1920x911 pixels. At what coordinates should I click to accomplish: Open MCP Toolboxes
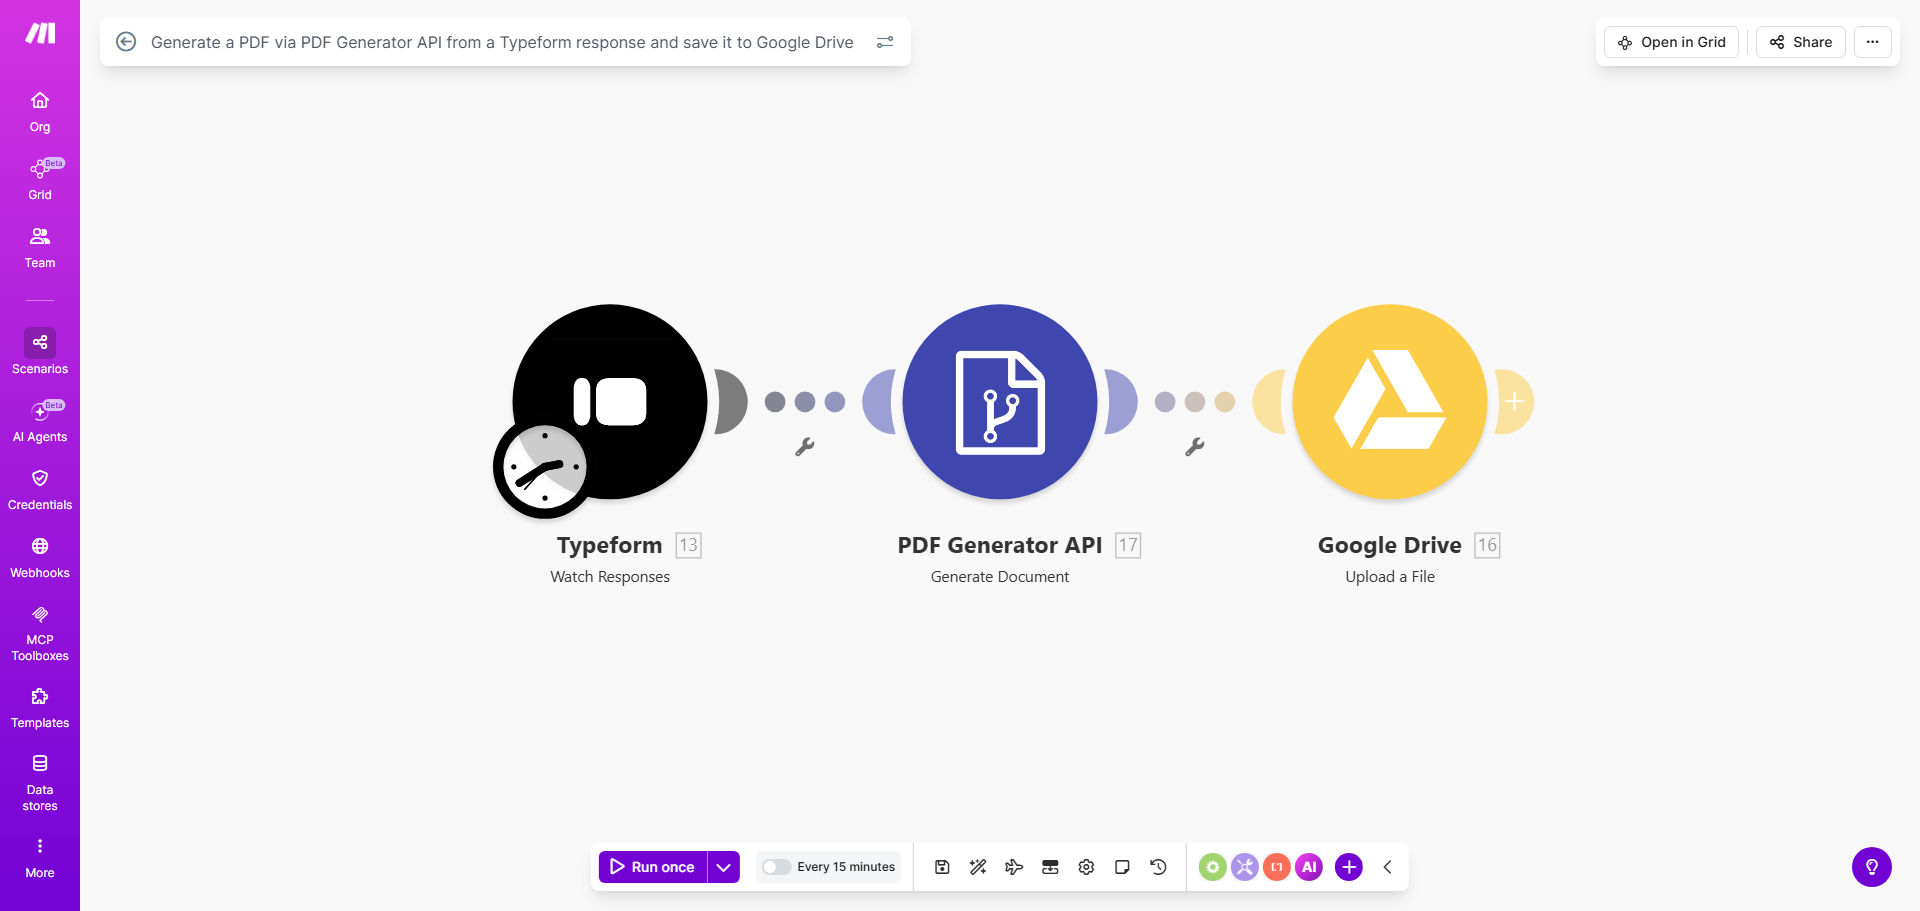coord(40,634)
